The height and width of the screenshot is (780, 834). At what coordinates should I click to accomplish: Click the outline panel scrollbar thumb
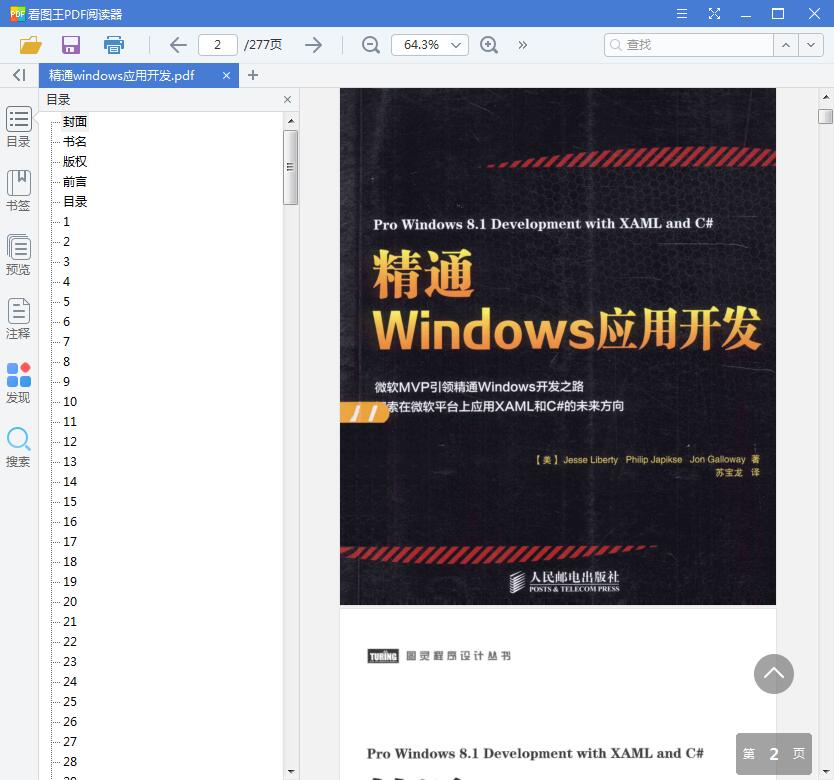click(x=290, y=167)
